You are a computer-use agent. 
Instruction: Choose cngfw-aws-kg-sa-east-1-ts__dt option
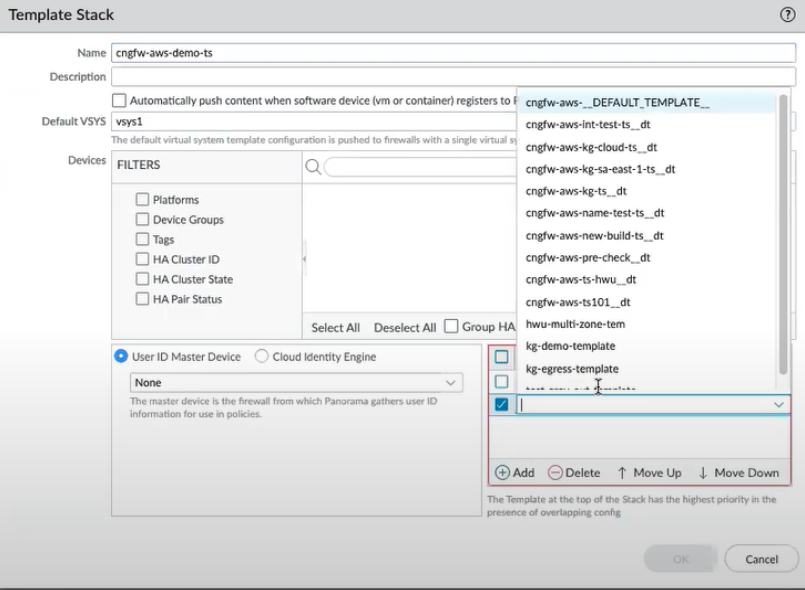pyautogui.click(x=647, y=169)
